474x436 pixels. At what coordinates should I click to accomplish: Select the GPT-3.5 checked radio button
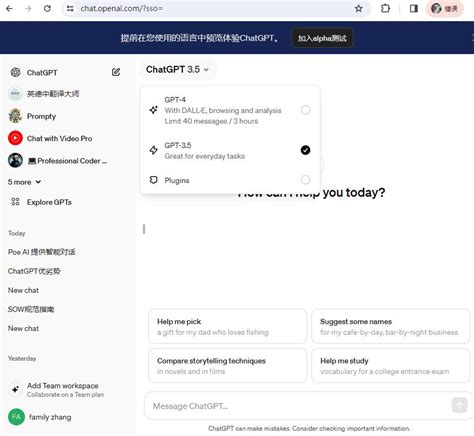point(305,150)
